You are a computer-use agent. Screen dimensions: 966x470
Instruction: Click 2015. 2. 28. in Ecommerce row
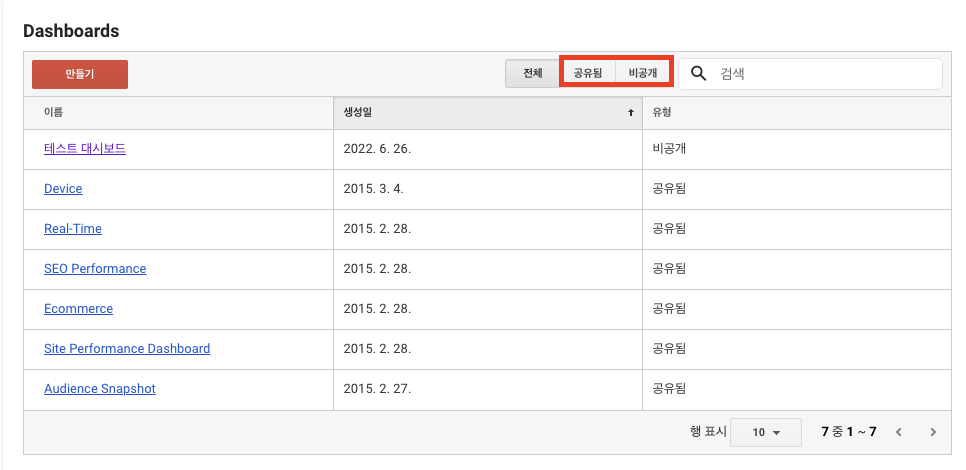[377, 309]
